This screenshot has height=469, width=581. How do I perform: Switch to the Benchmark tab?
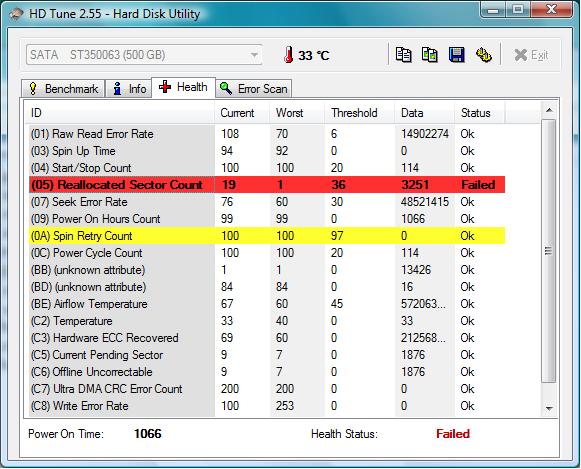[x=63, y=89]
